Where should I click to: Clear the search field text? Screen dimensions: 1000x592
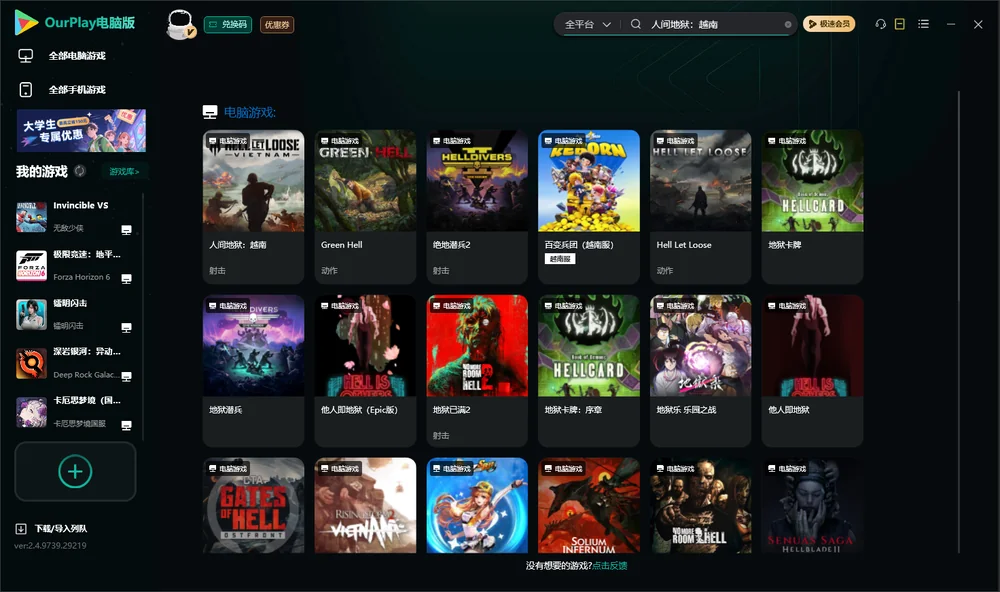(788, 24)
